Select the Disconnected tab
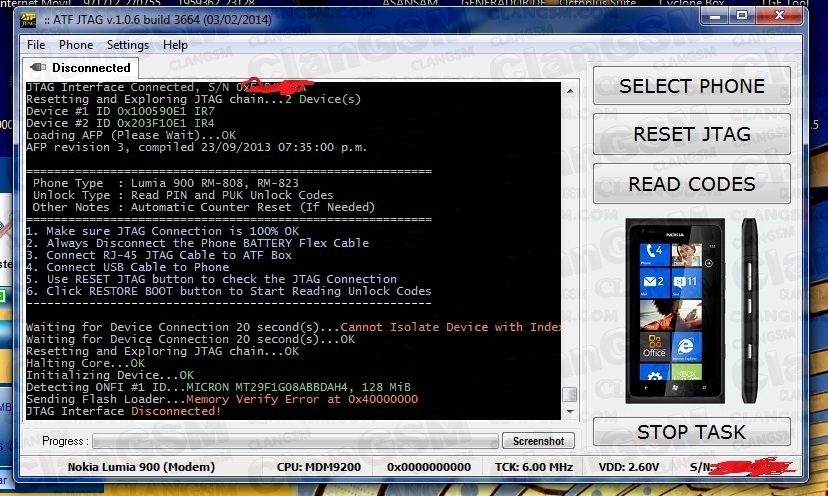Viewport: 828px width, 496px height. pyautogui.click(x=81, y=68)
